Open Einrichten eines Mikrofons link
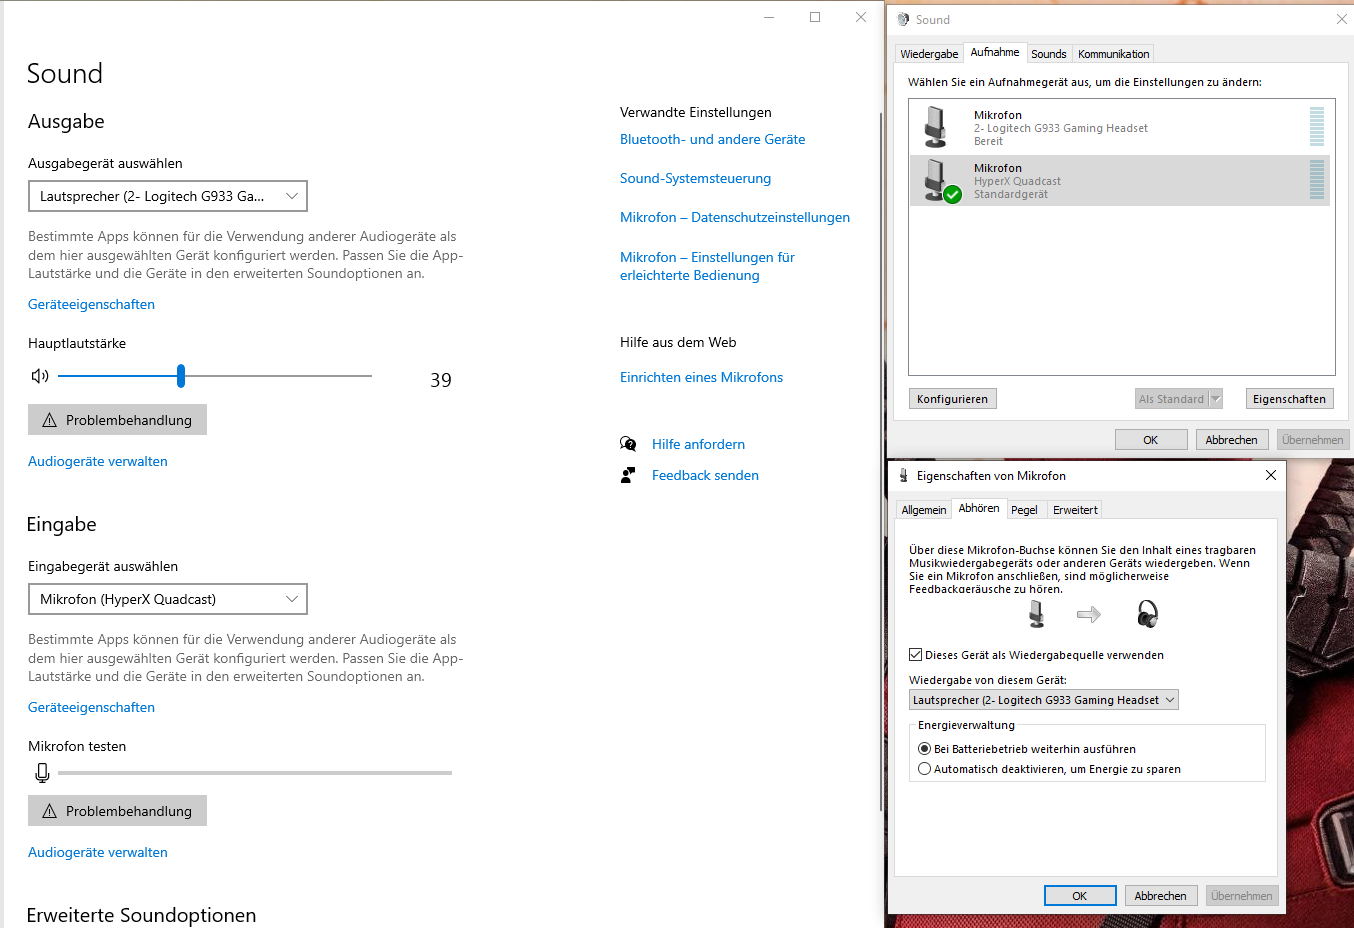 click(x=701, y=377)
